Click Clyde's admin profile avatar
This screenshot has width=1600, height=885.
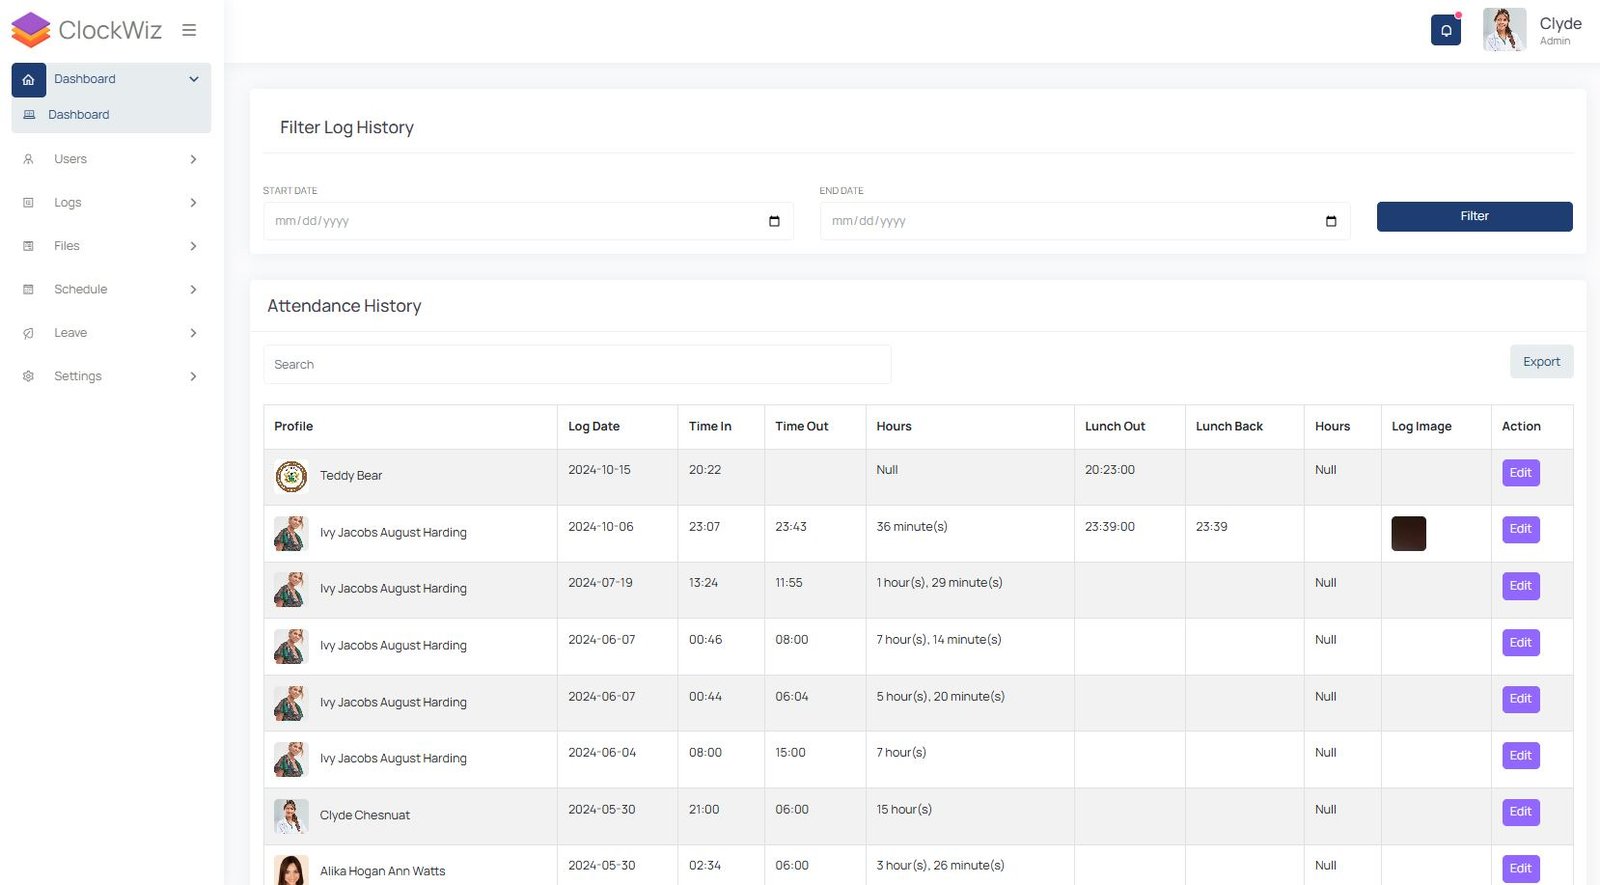[1504, 30]
